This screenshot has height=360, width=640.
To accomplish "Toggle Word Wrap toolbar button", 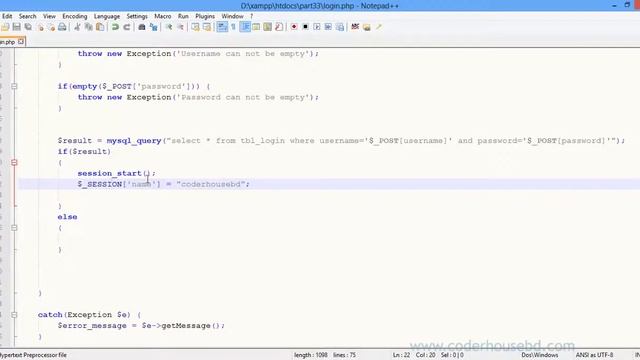I will point(222,27).
